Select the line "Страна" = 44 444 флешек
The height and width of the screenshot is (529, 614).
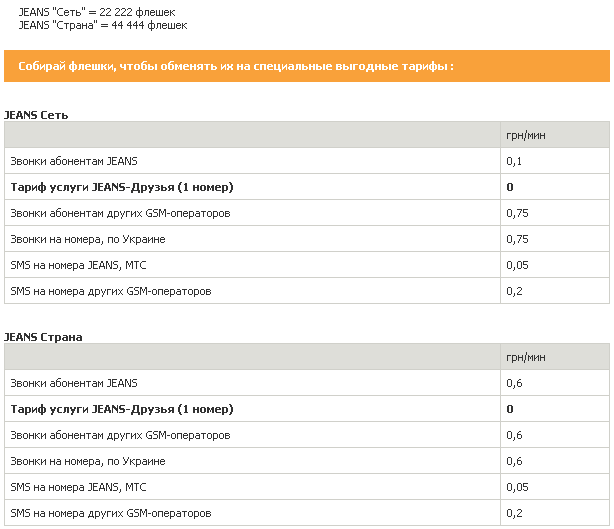point(102,24)
